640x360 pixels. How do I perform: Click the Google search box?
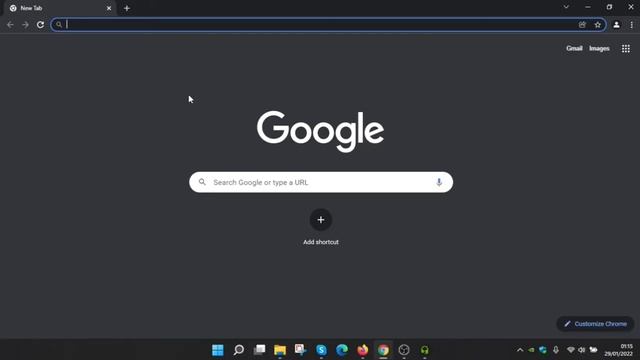click(321, 182)
